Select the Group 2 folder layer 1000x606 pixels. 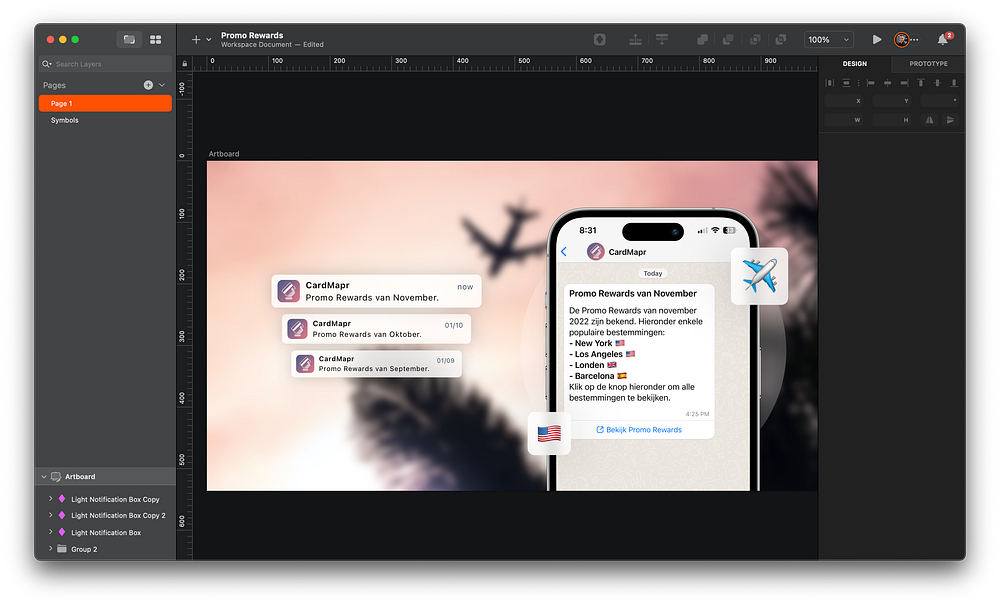(105, 549)
